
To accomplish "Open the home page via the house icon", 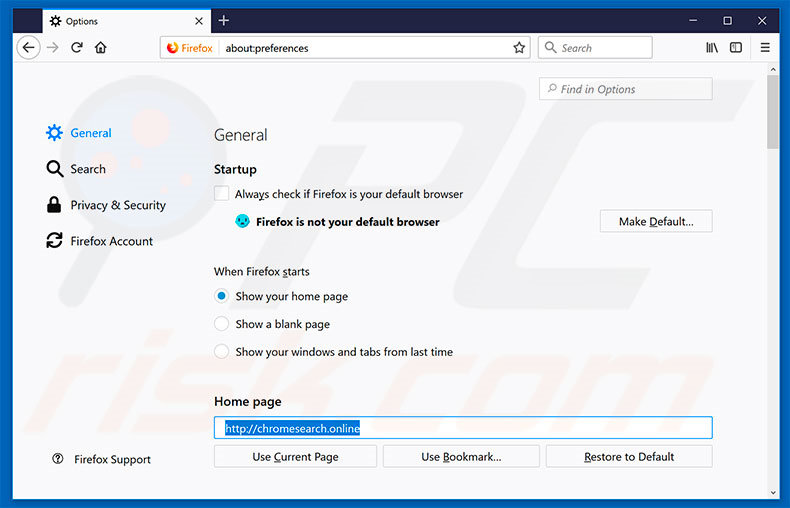I will (101, 48).
